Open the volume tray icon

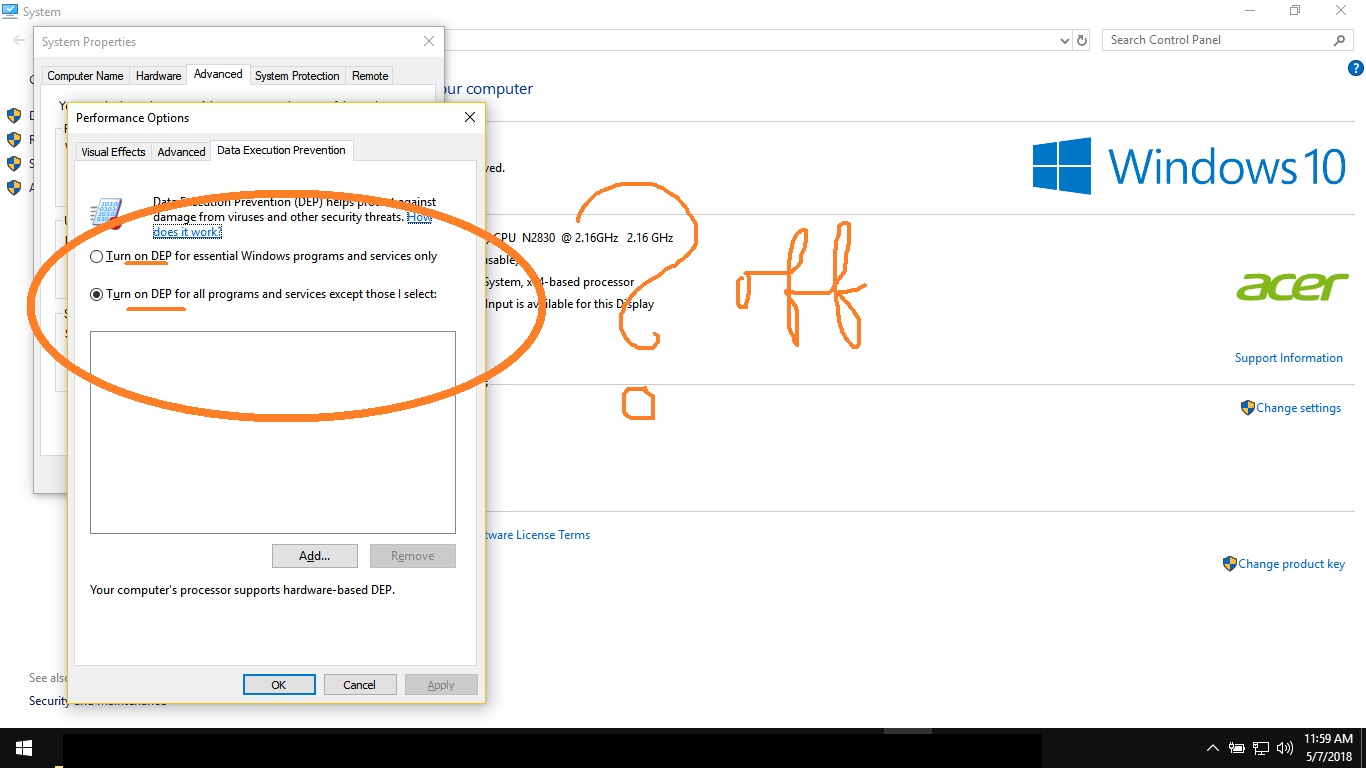[1285, 748]
